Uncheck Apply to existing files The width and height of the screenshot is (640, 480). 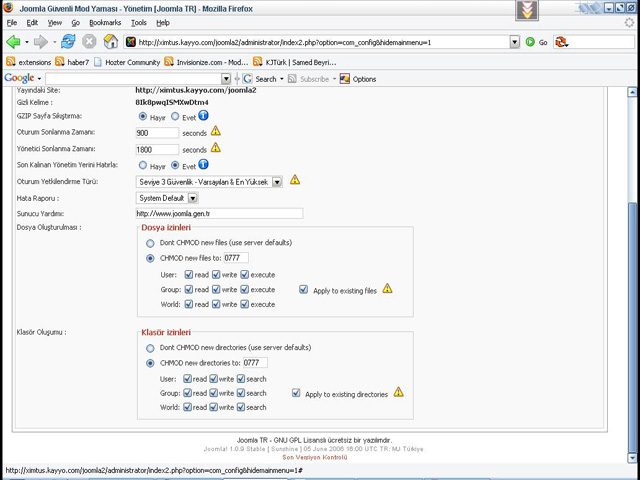click(303, 289)
